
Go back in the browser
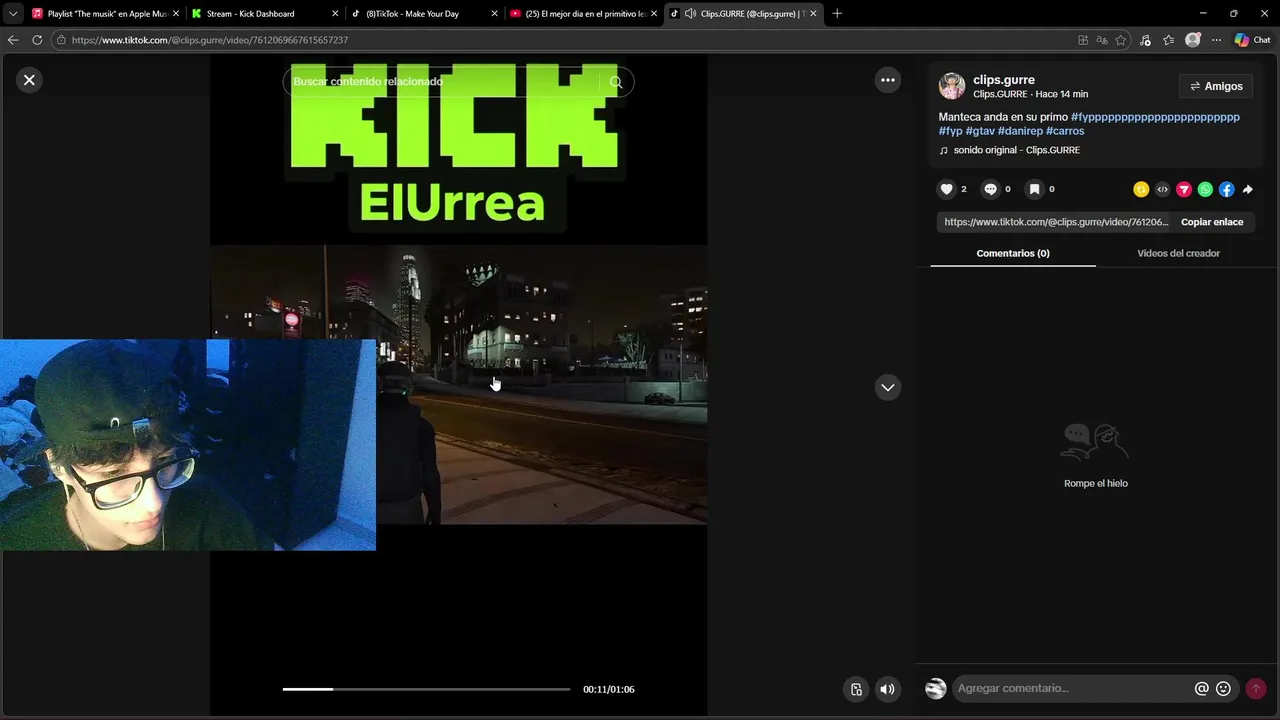click(13, 40)
